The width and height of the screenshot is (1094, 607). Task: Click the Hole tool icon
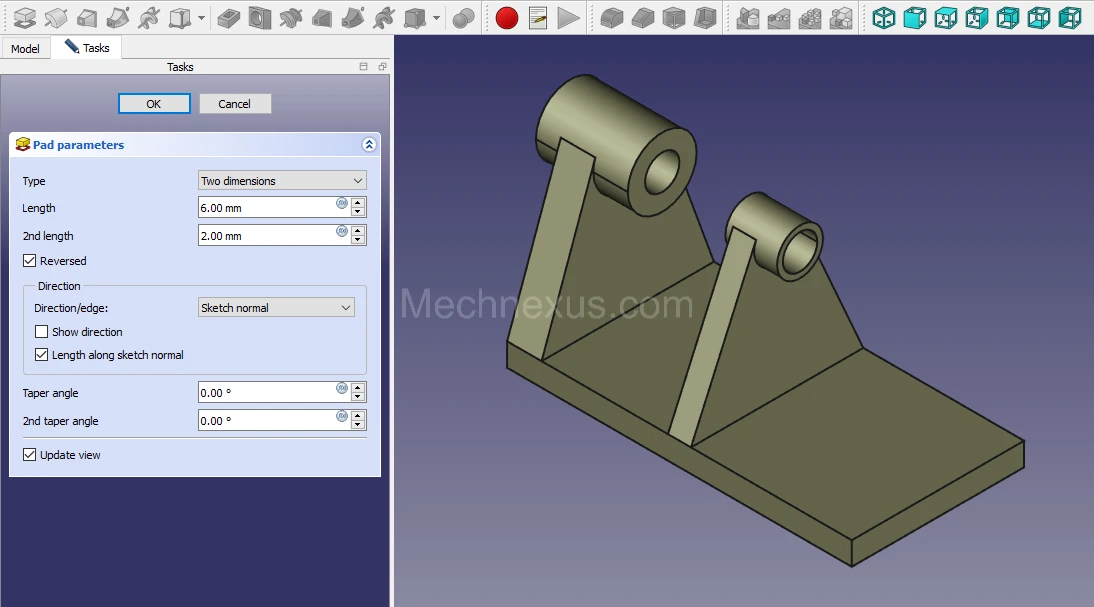coord(260,17)
